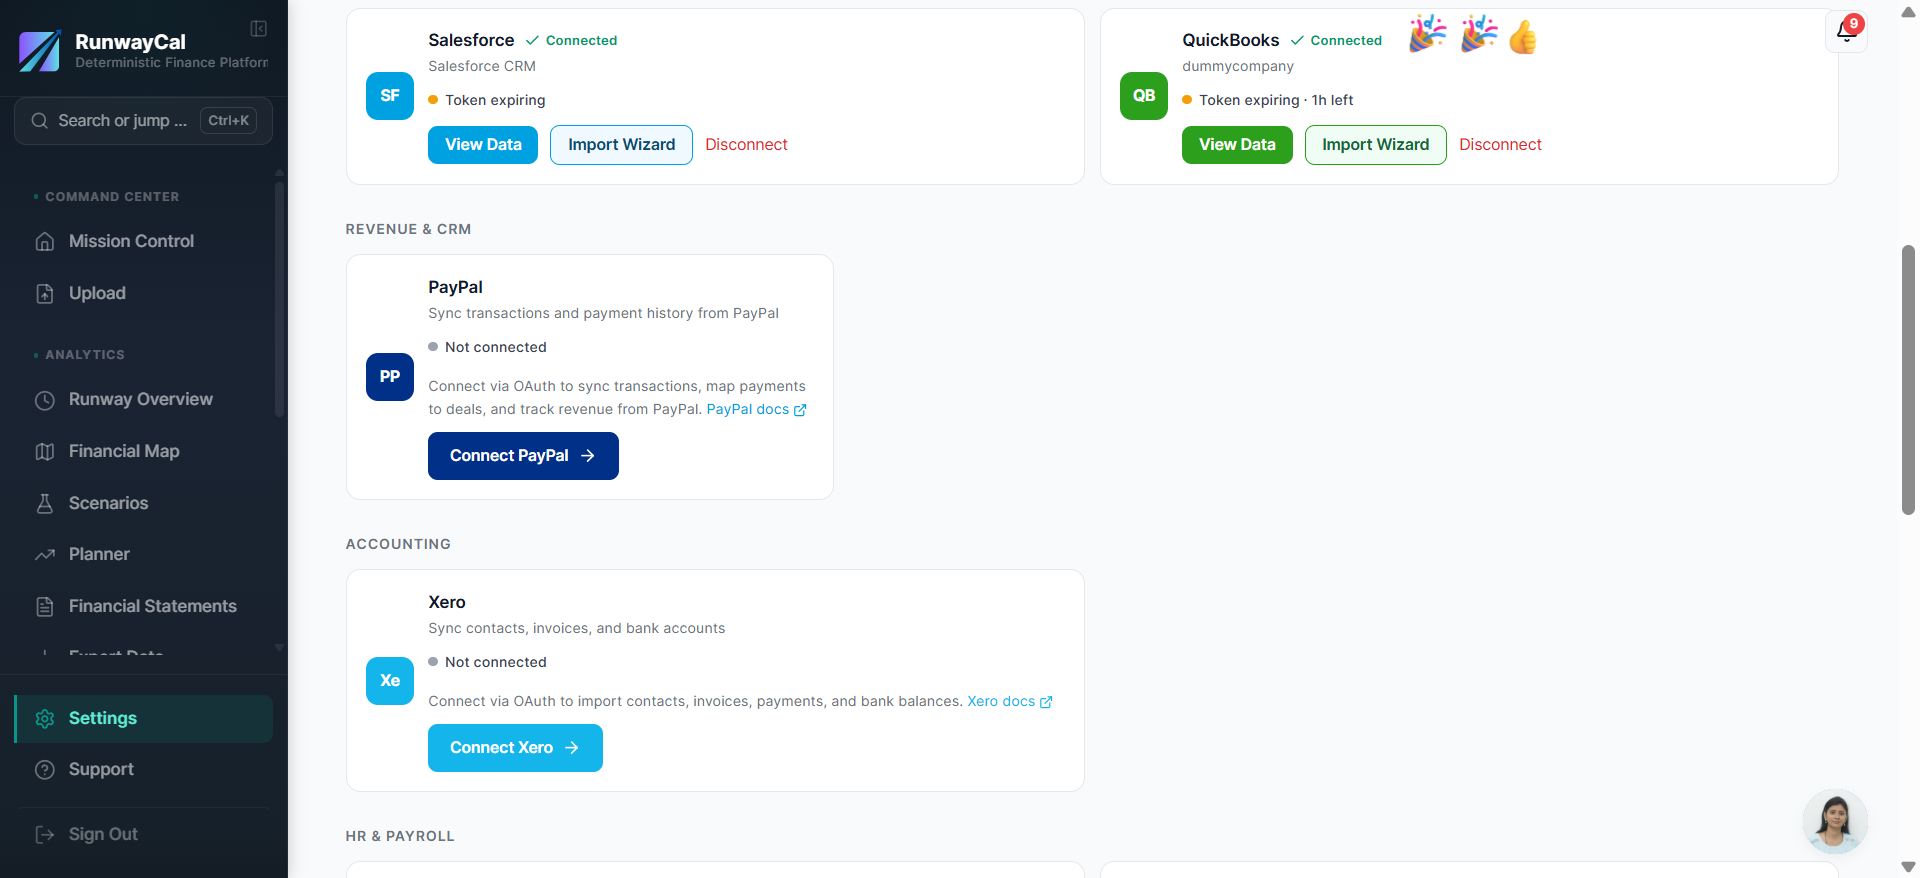
Task: Click the scroll up arrow of page scrollbar
Action: [x=1908, y=12]
